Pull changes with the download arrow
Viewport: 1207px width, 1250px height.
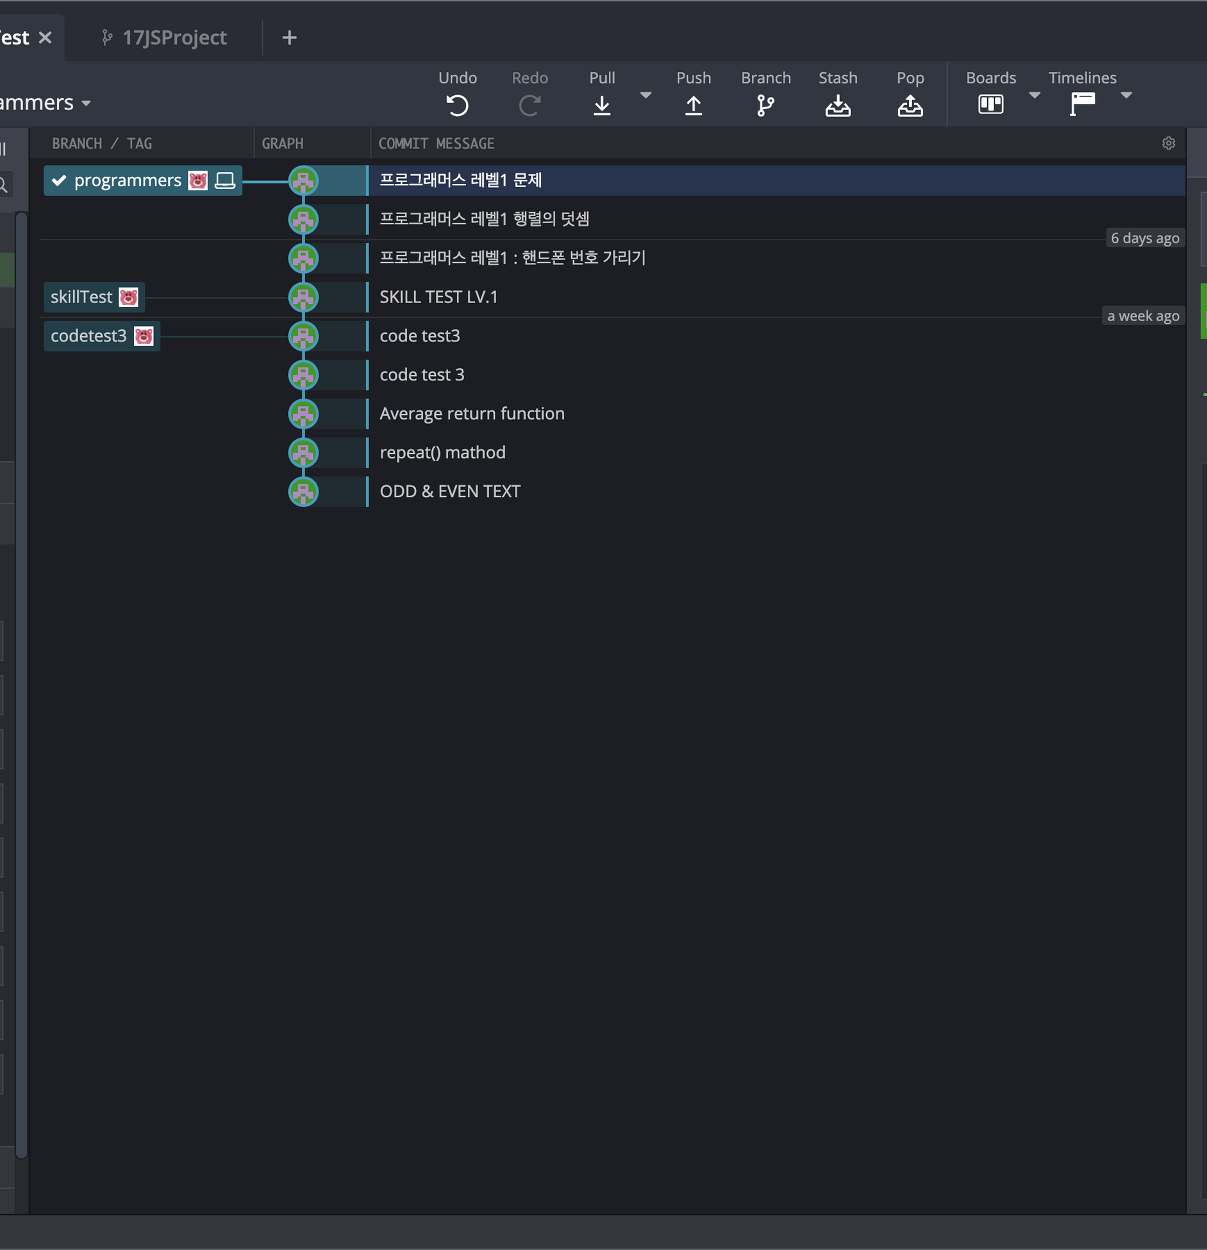(x=602, y=105)
